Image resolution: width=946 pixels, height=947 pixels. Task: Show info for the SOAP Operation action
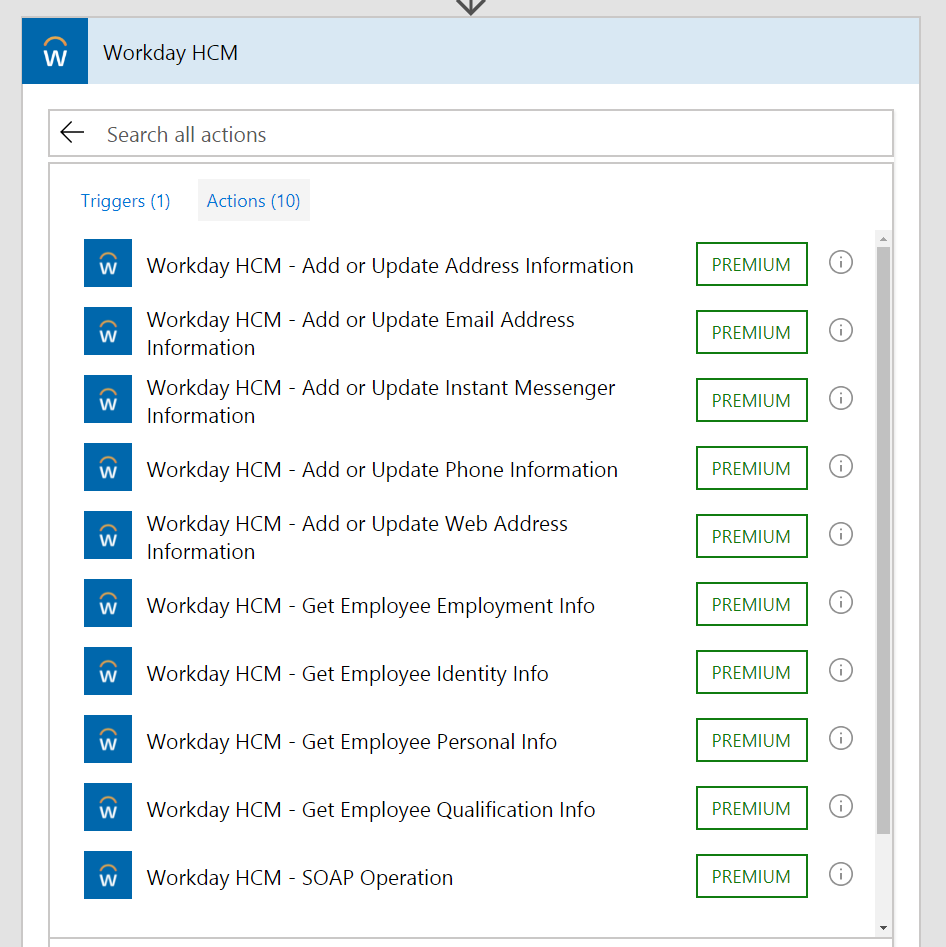pyautogui.click(x=841, y=875)
